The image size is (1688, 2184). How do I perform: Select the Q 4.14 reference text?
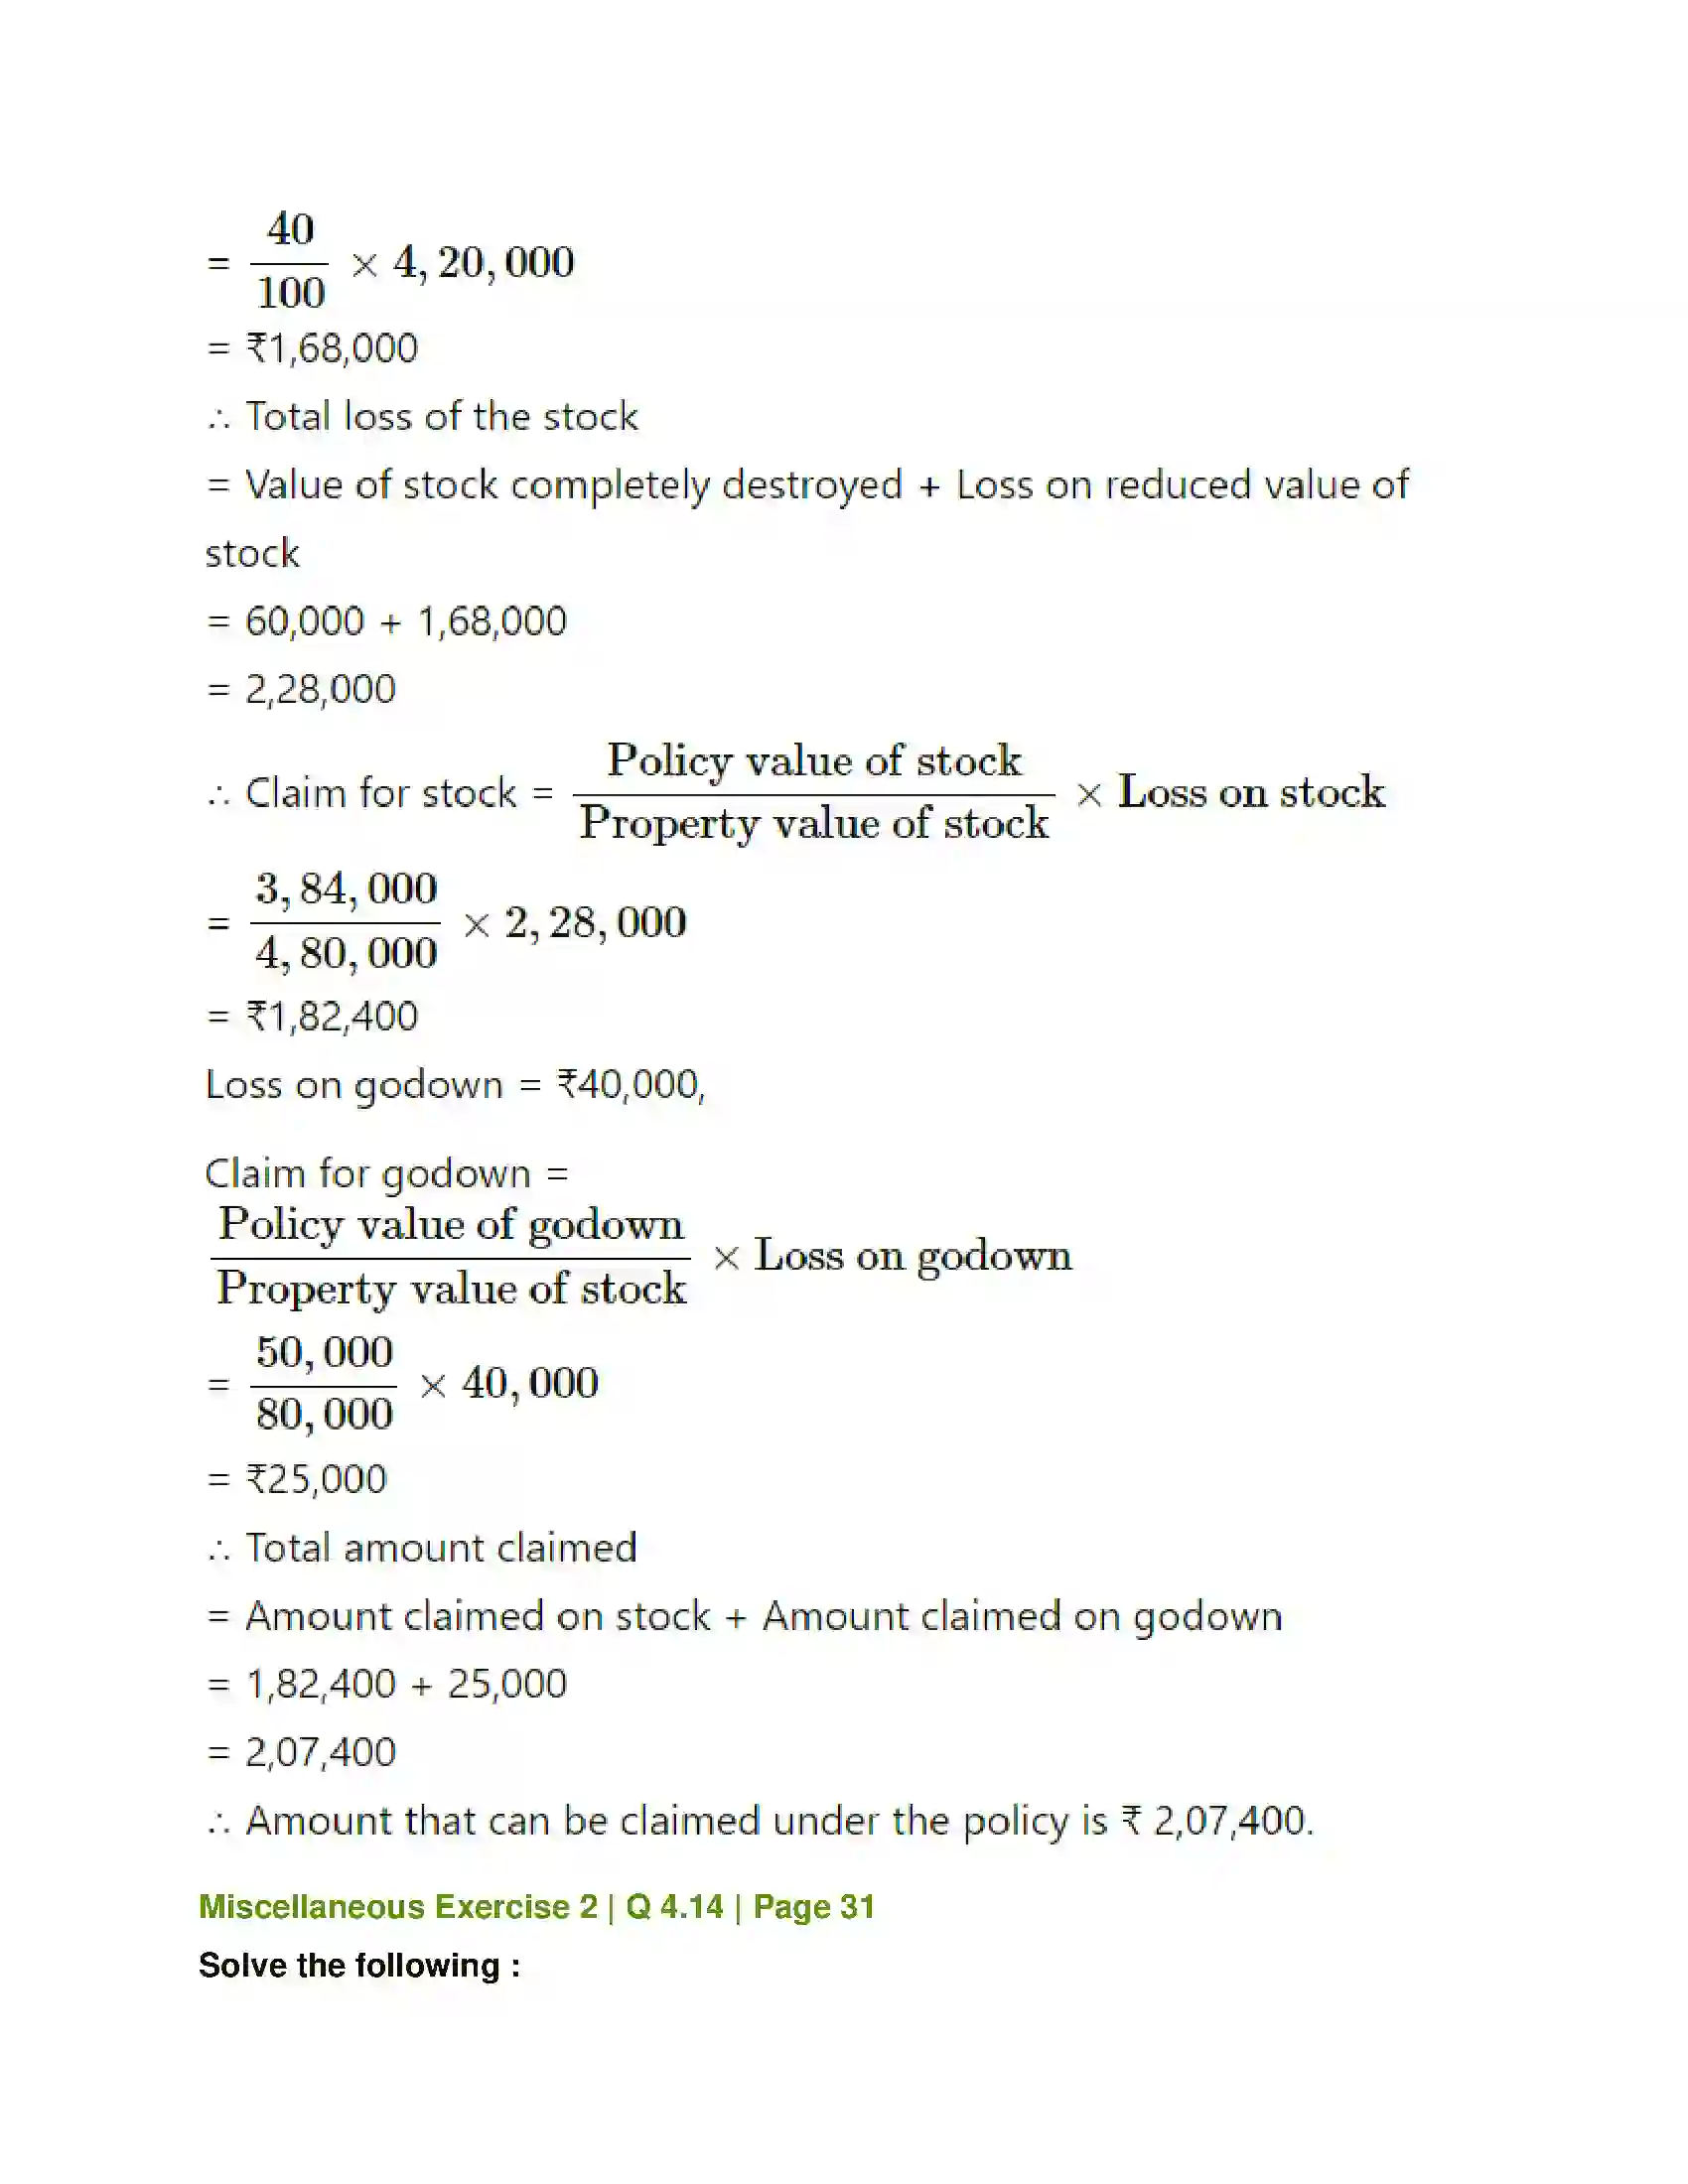tap(674, 1907)
